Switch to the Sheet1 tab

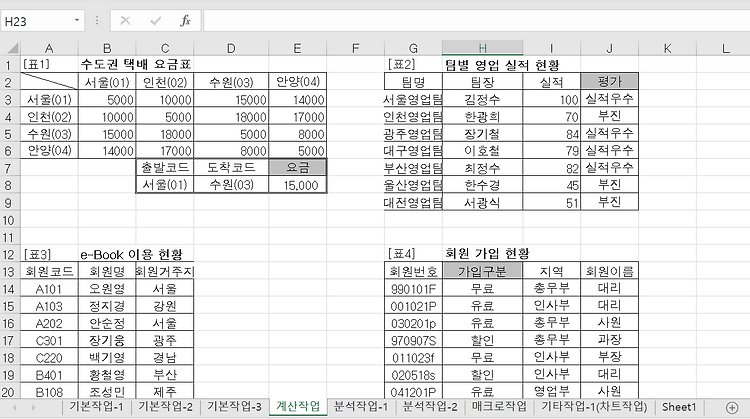(679, 407)
